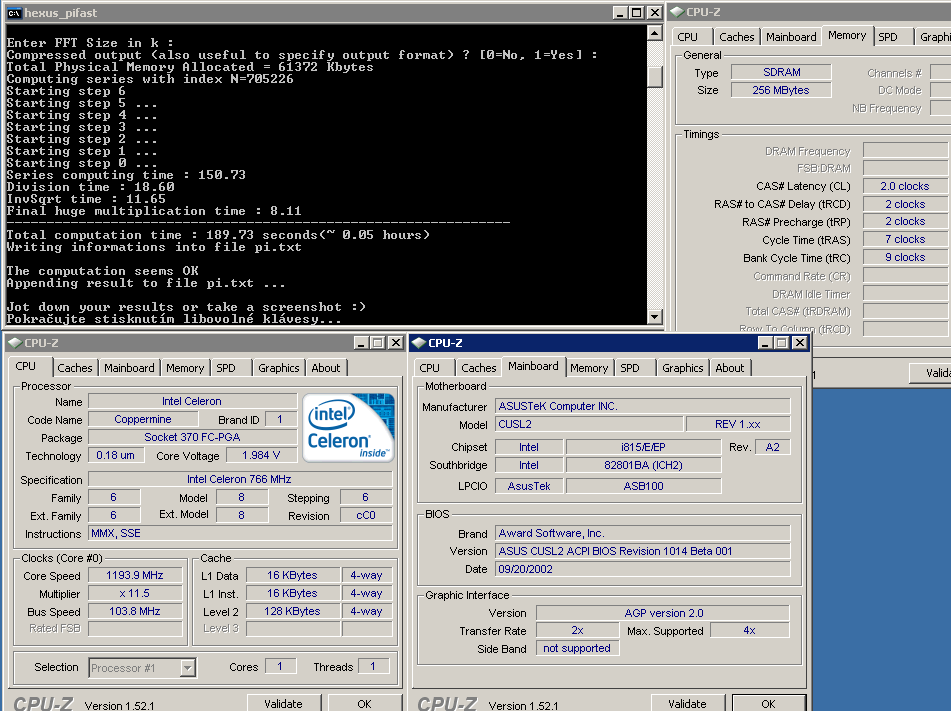Viewport: 951px width, 711px height.
Task: Click the CPU-Z title icon of the Mainboard window
Action: (x=419, y=343)
